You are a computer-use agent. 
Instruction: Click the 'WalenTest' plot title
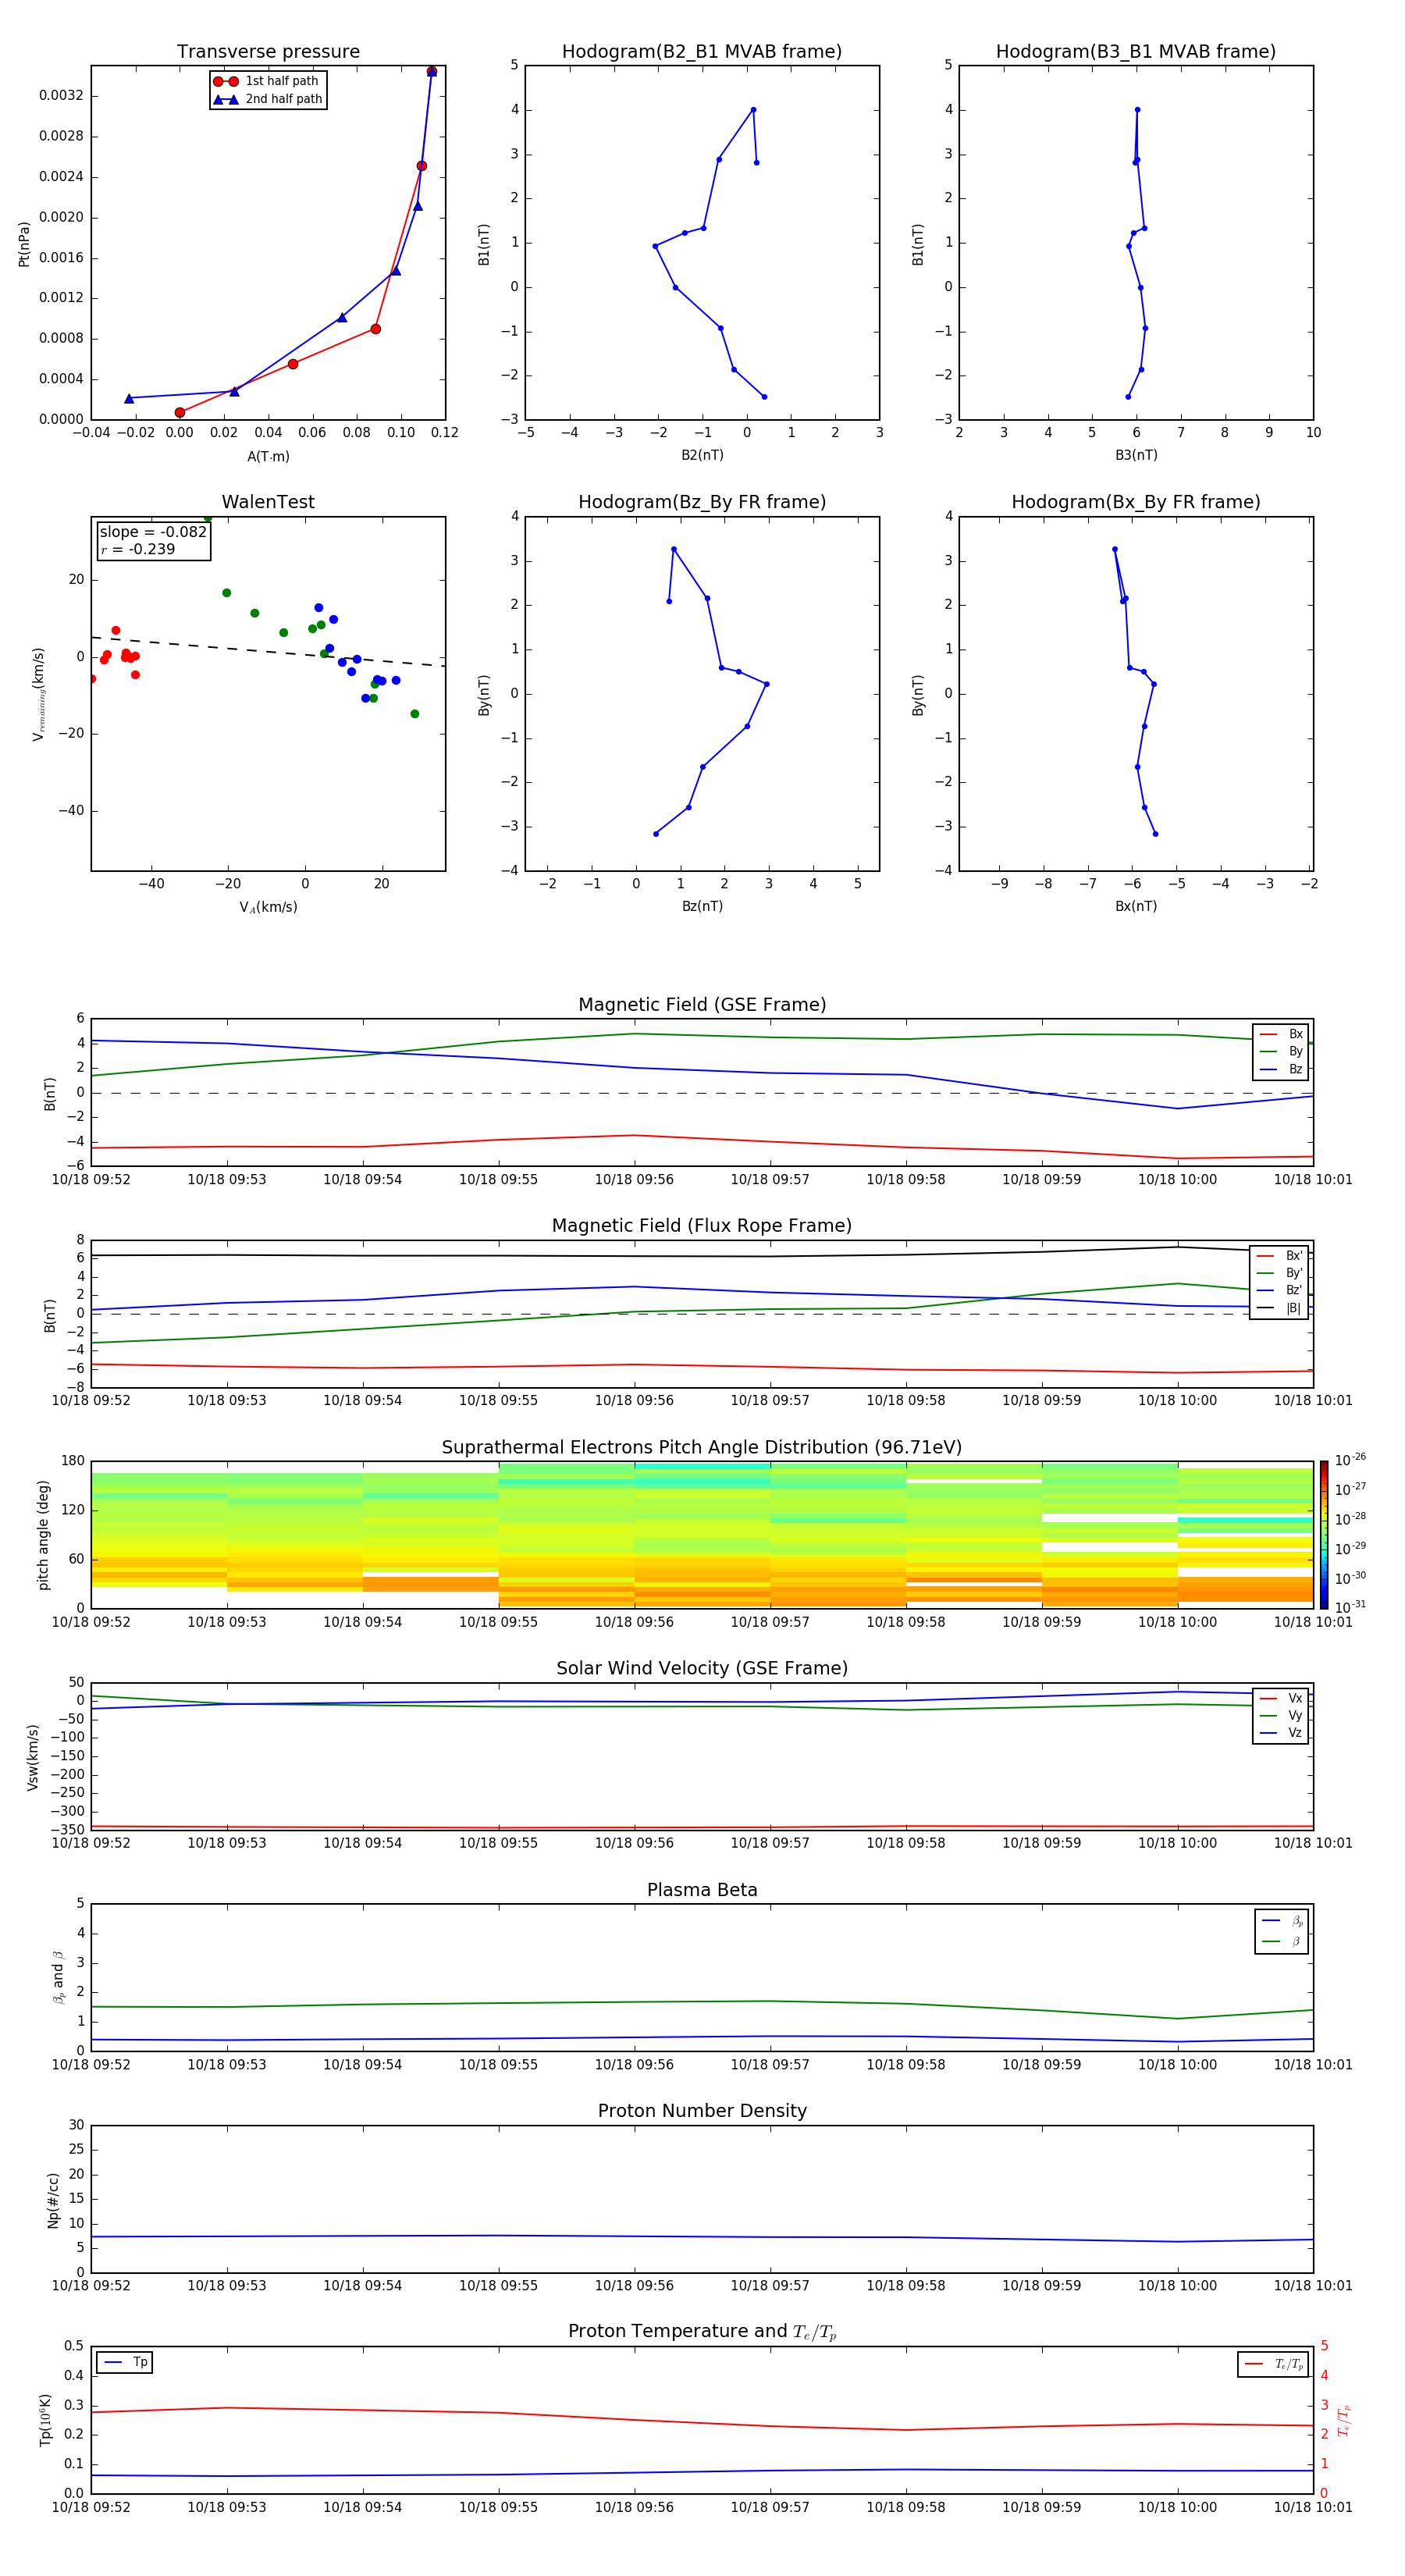[268, 502]
